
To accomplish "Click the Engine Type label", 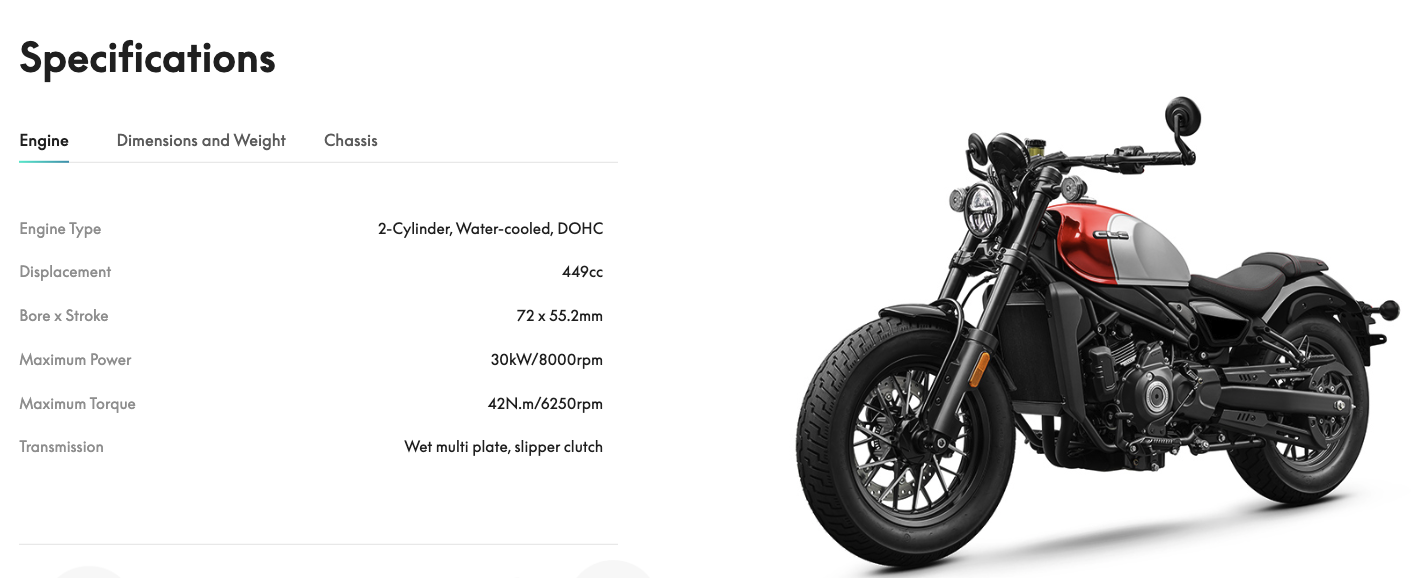I will tap(60, 229).
